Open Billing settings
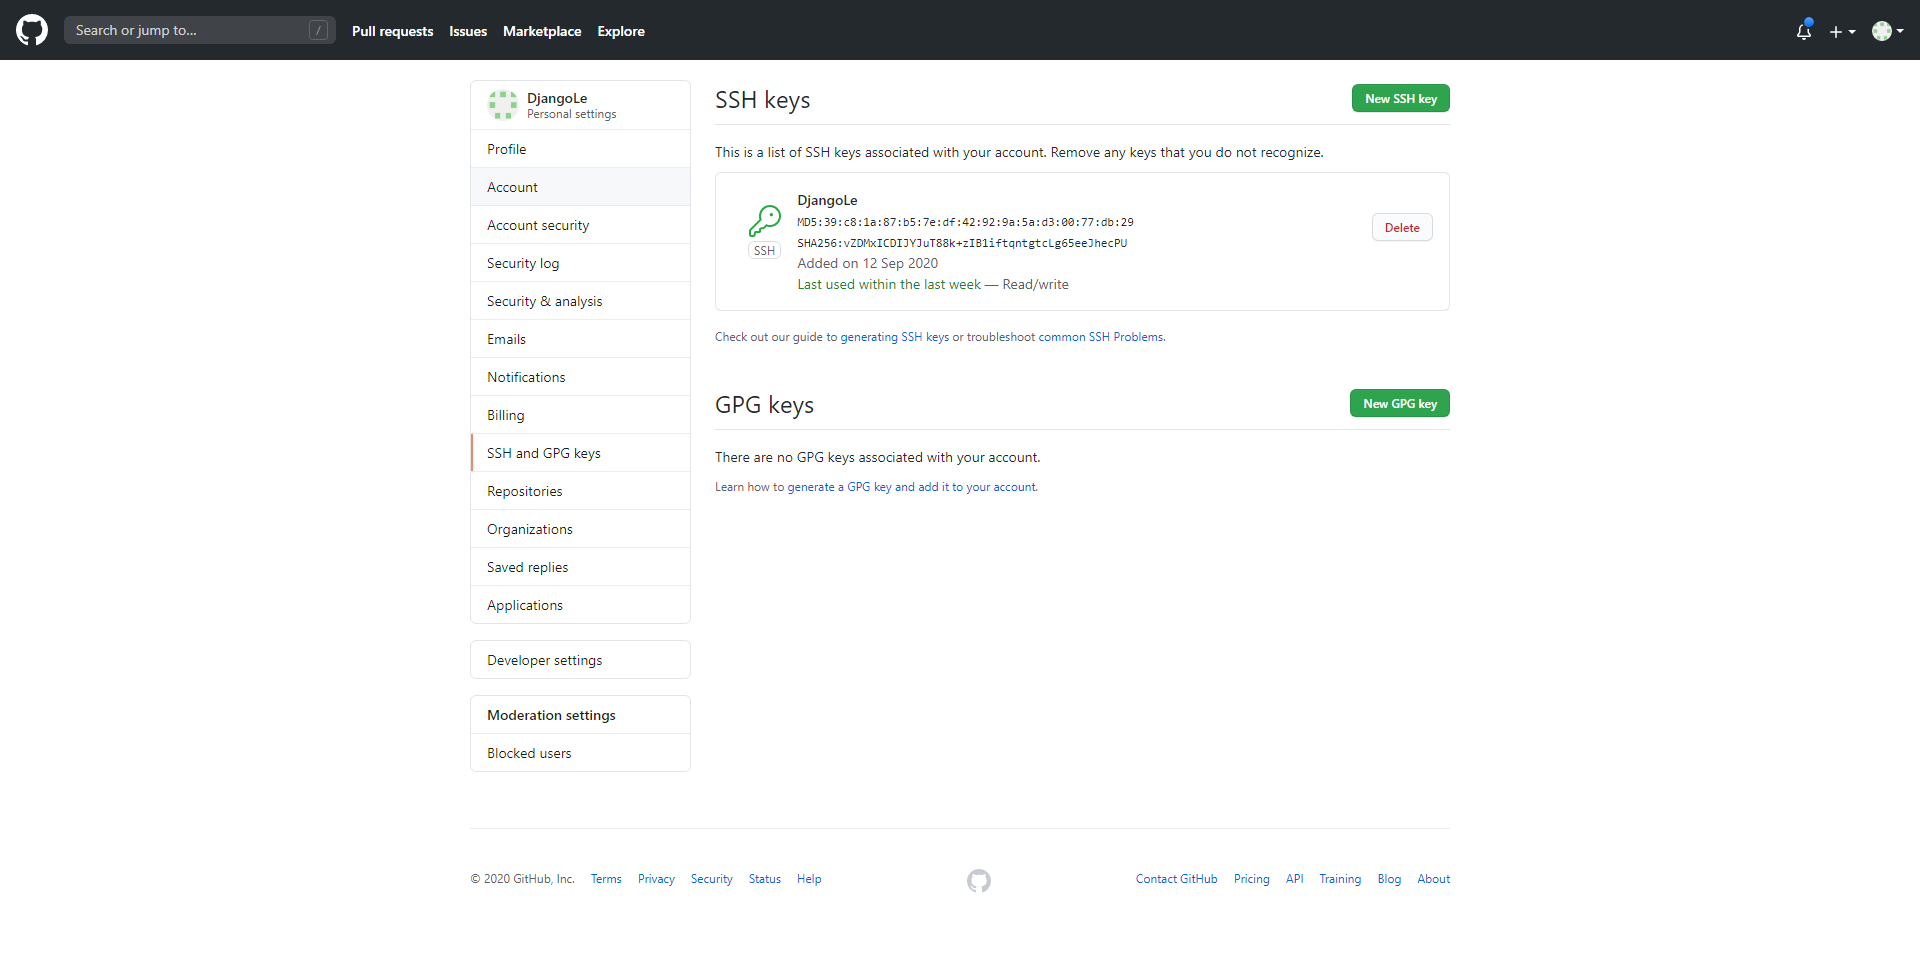The height and width of the screenshot is (969, 1920). click(580, 415)
